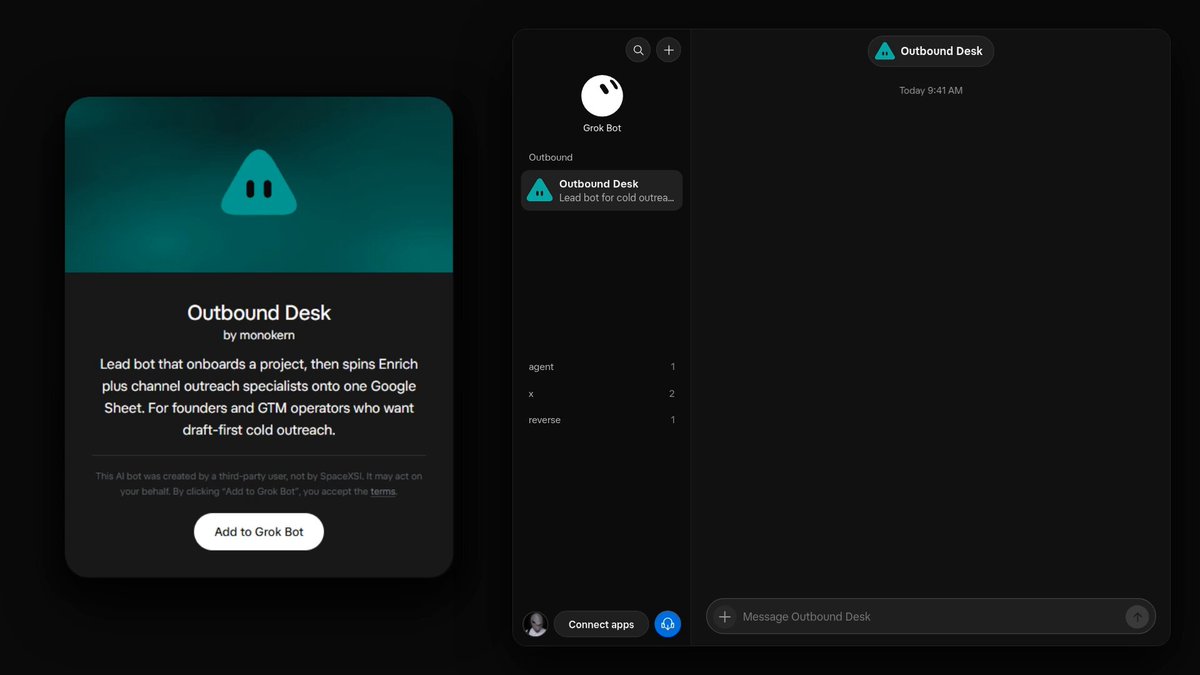Click the plus attach icon in the message box

[x=725, y=617]
